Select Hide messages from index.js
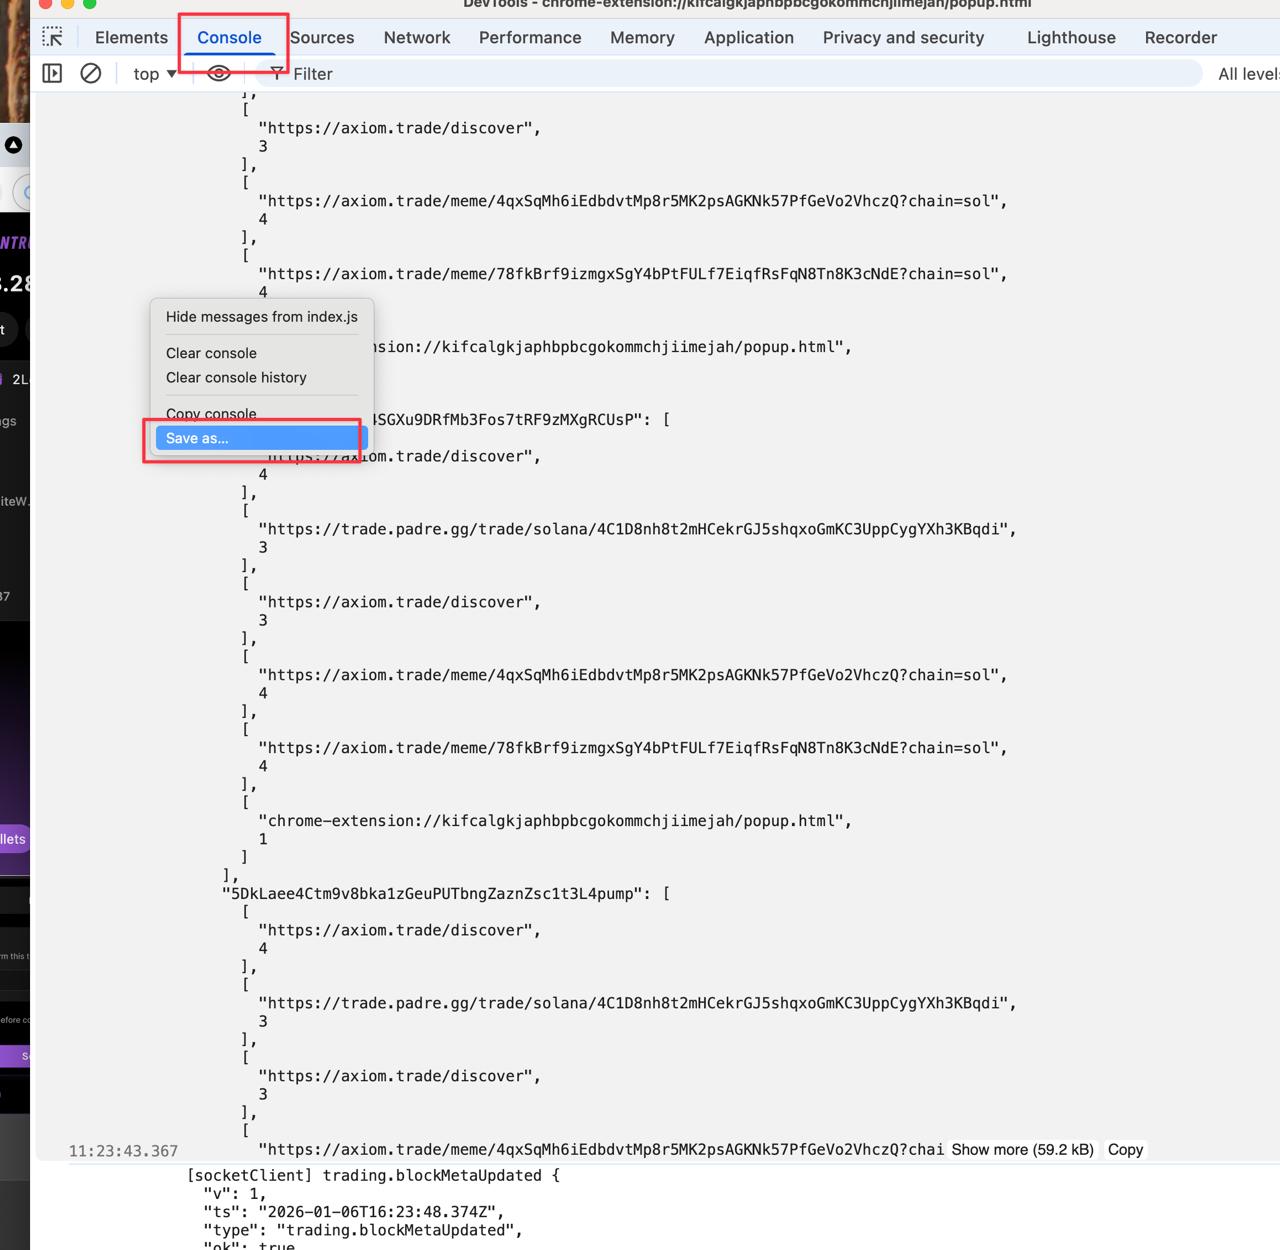1280x1250 pixels. tap(261, 317)
